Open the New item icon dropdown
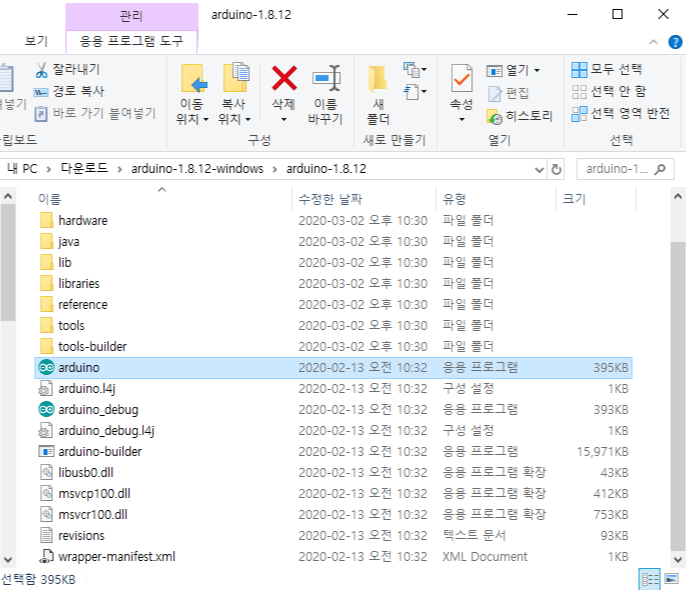 [x=415, y=70]
